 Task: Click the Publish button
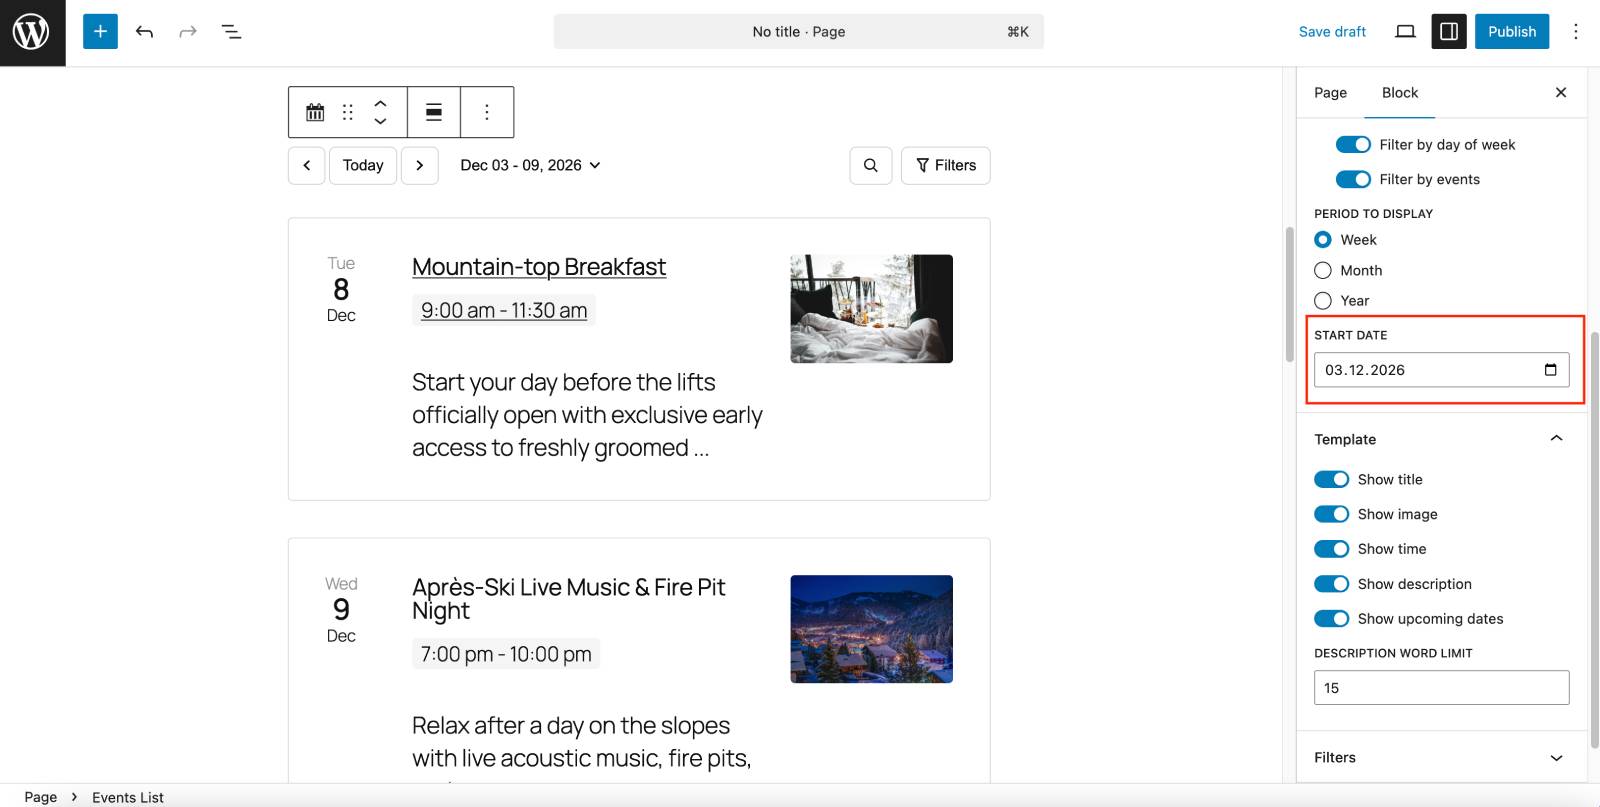coord(1511,32)
